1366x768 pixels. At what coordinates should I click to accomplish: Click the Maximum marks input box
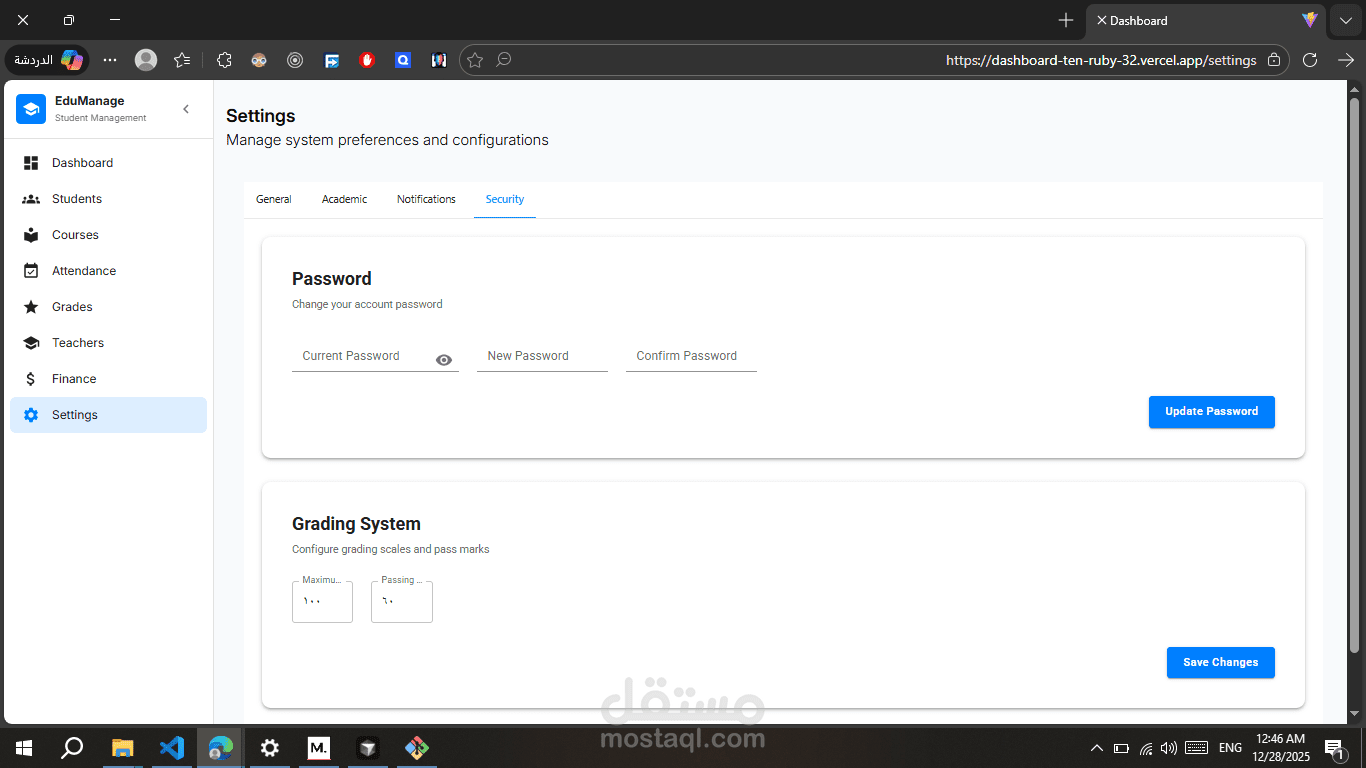[322, 602]
